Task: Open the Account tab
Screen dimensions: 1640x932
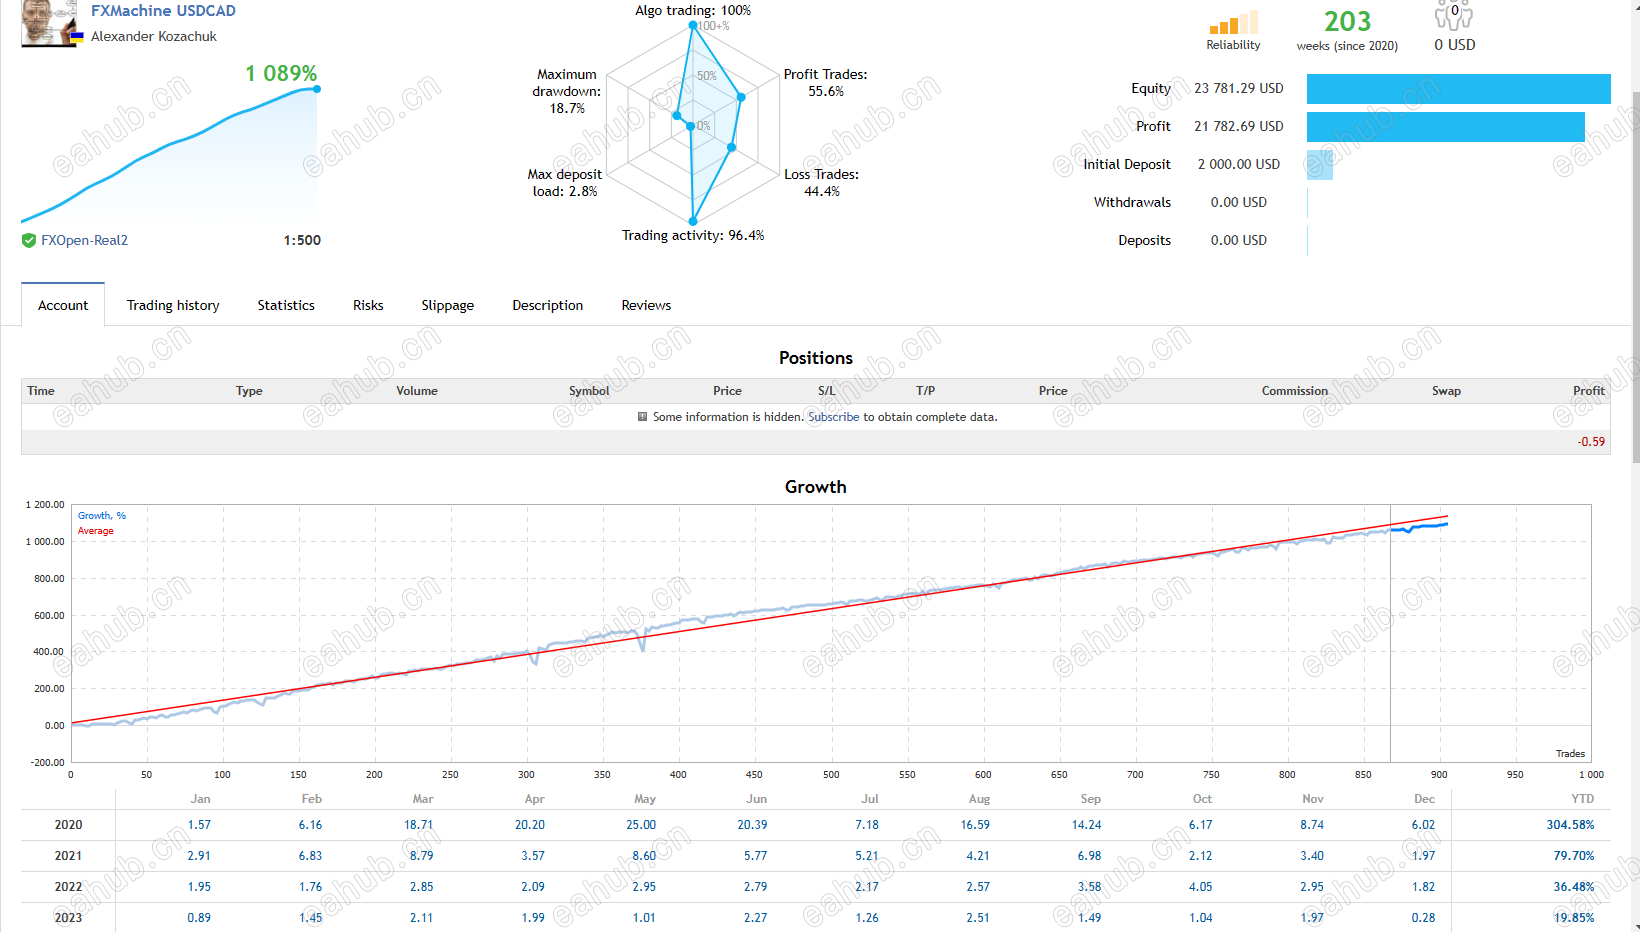Action: pyautogui.click(x=63, y=305)
